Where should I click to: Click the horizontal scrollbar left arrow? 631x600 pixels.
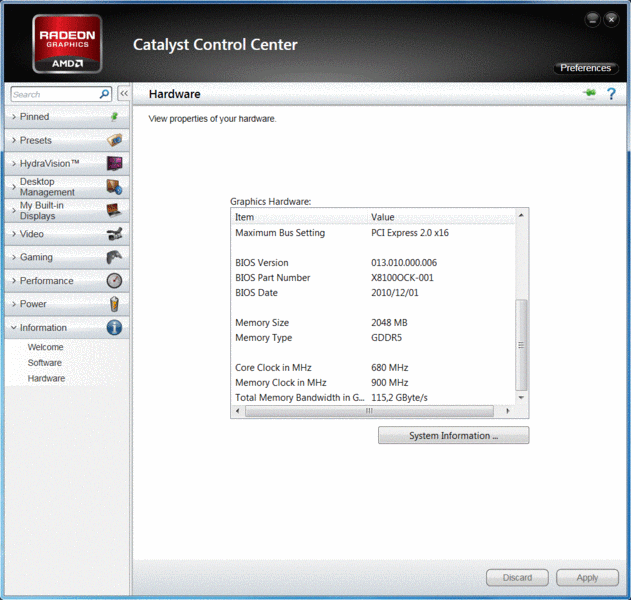[x=237, y=411]
